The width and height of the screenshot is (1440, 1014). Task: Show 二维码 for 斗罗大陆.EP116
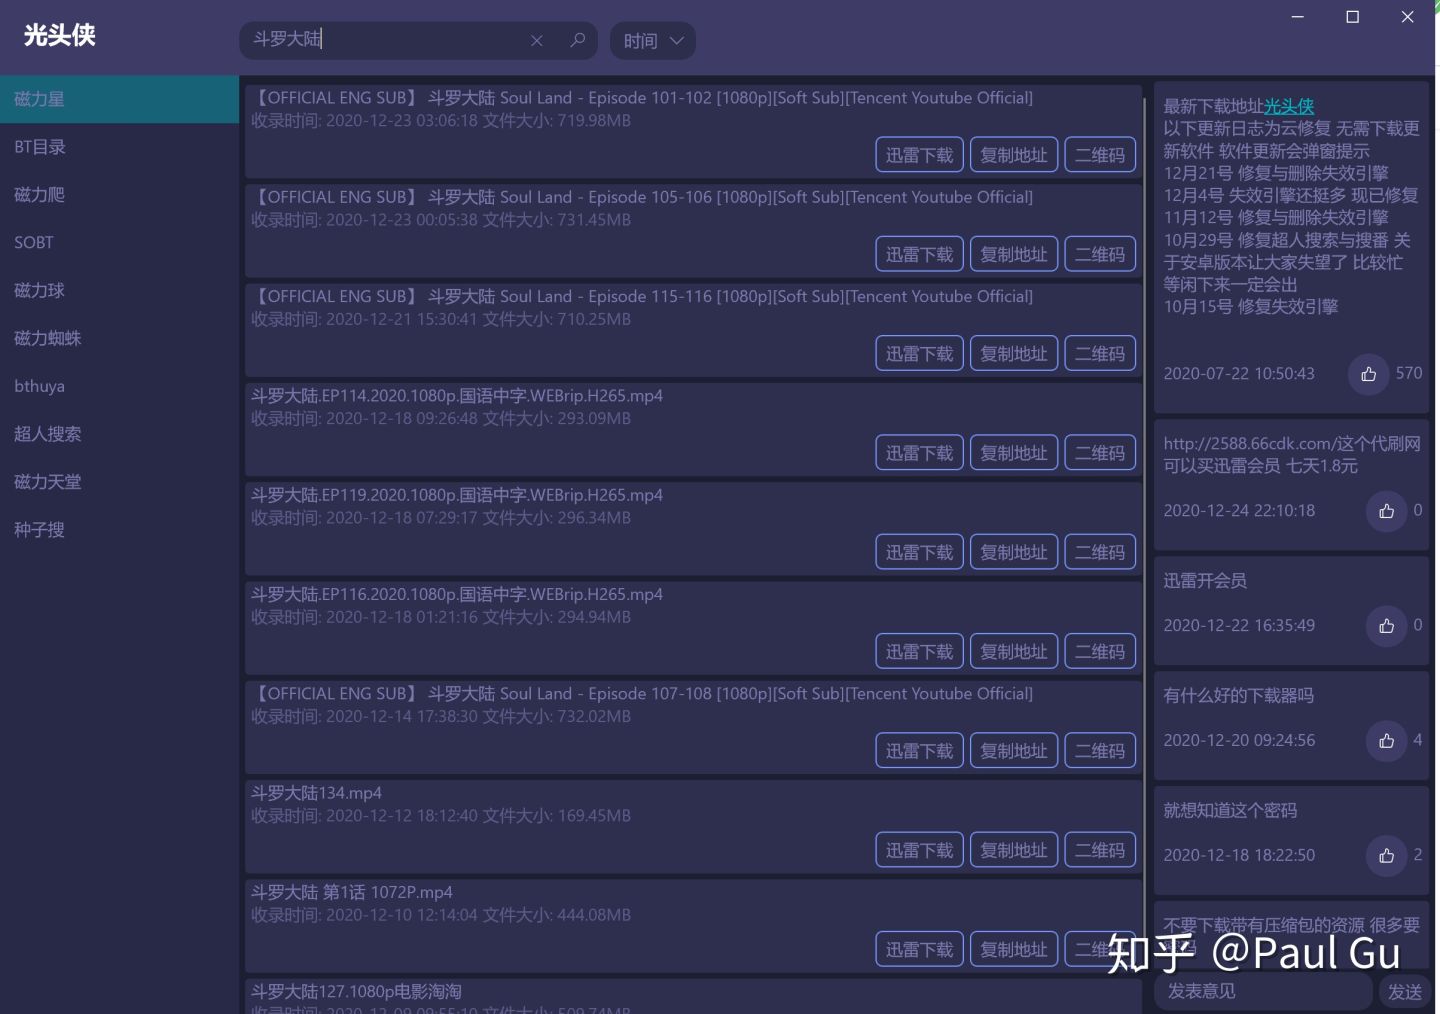pos(1099,651)
